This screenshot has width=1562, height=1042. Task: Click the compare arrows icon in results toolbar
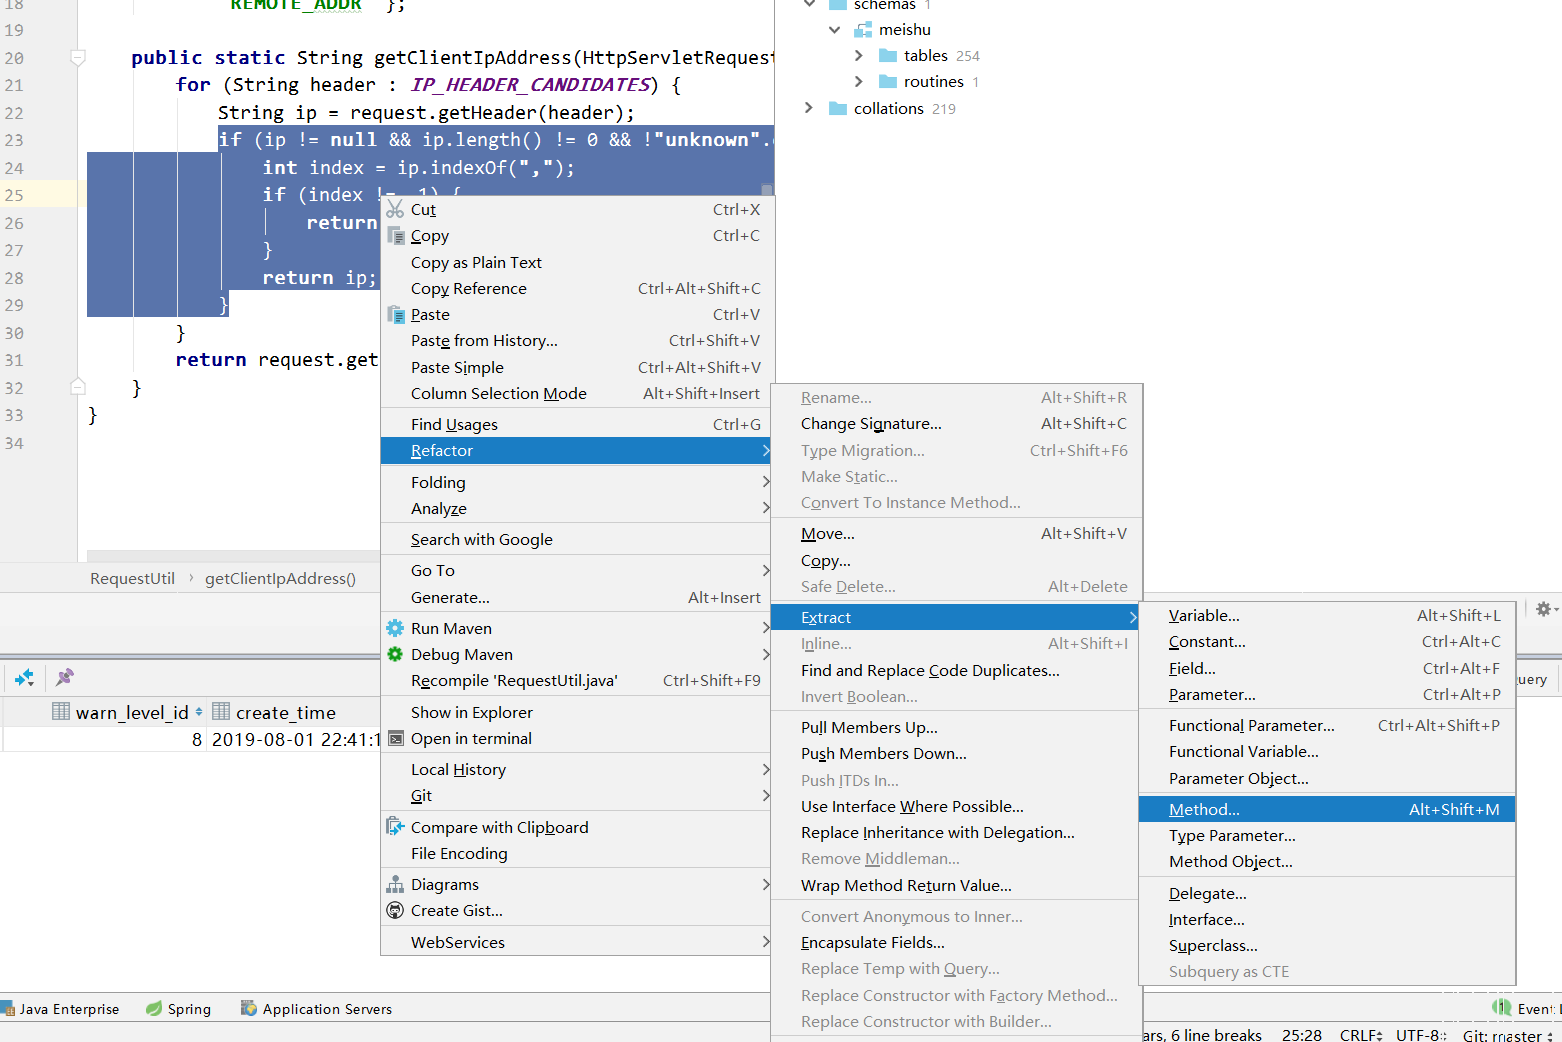point(24,678)
